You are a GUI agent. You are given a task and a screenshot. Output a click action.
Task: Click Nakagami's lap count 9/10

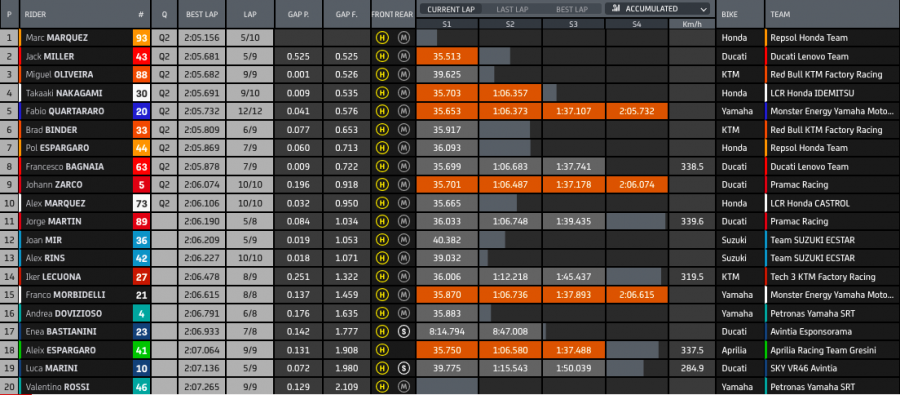click(x=250, y=93)
